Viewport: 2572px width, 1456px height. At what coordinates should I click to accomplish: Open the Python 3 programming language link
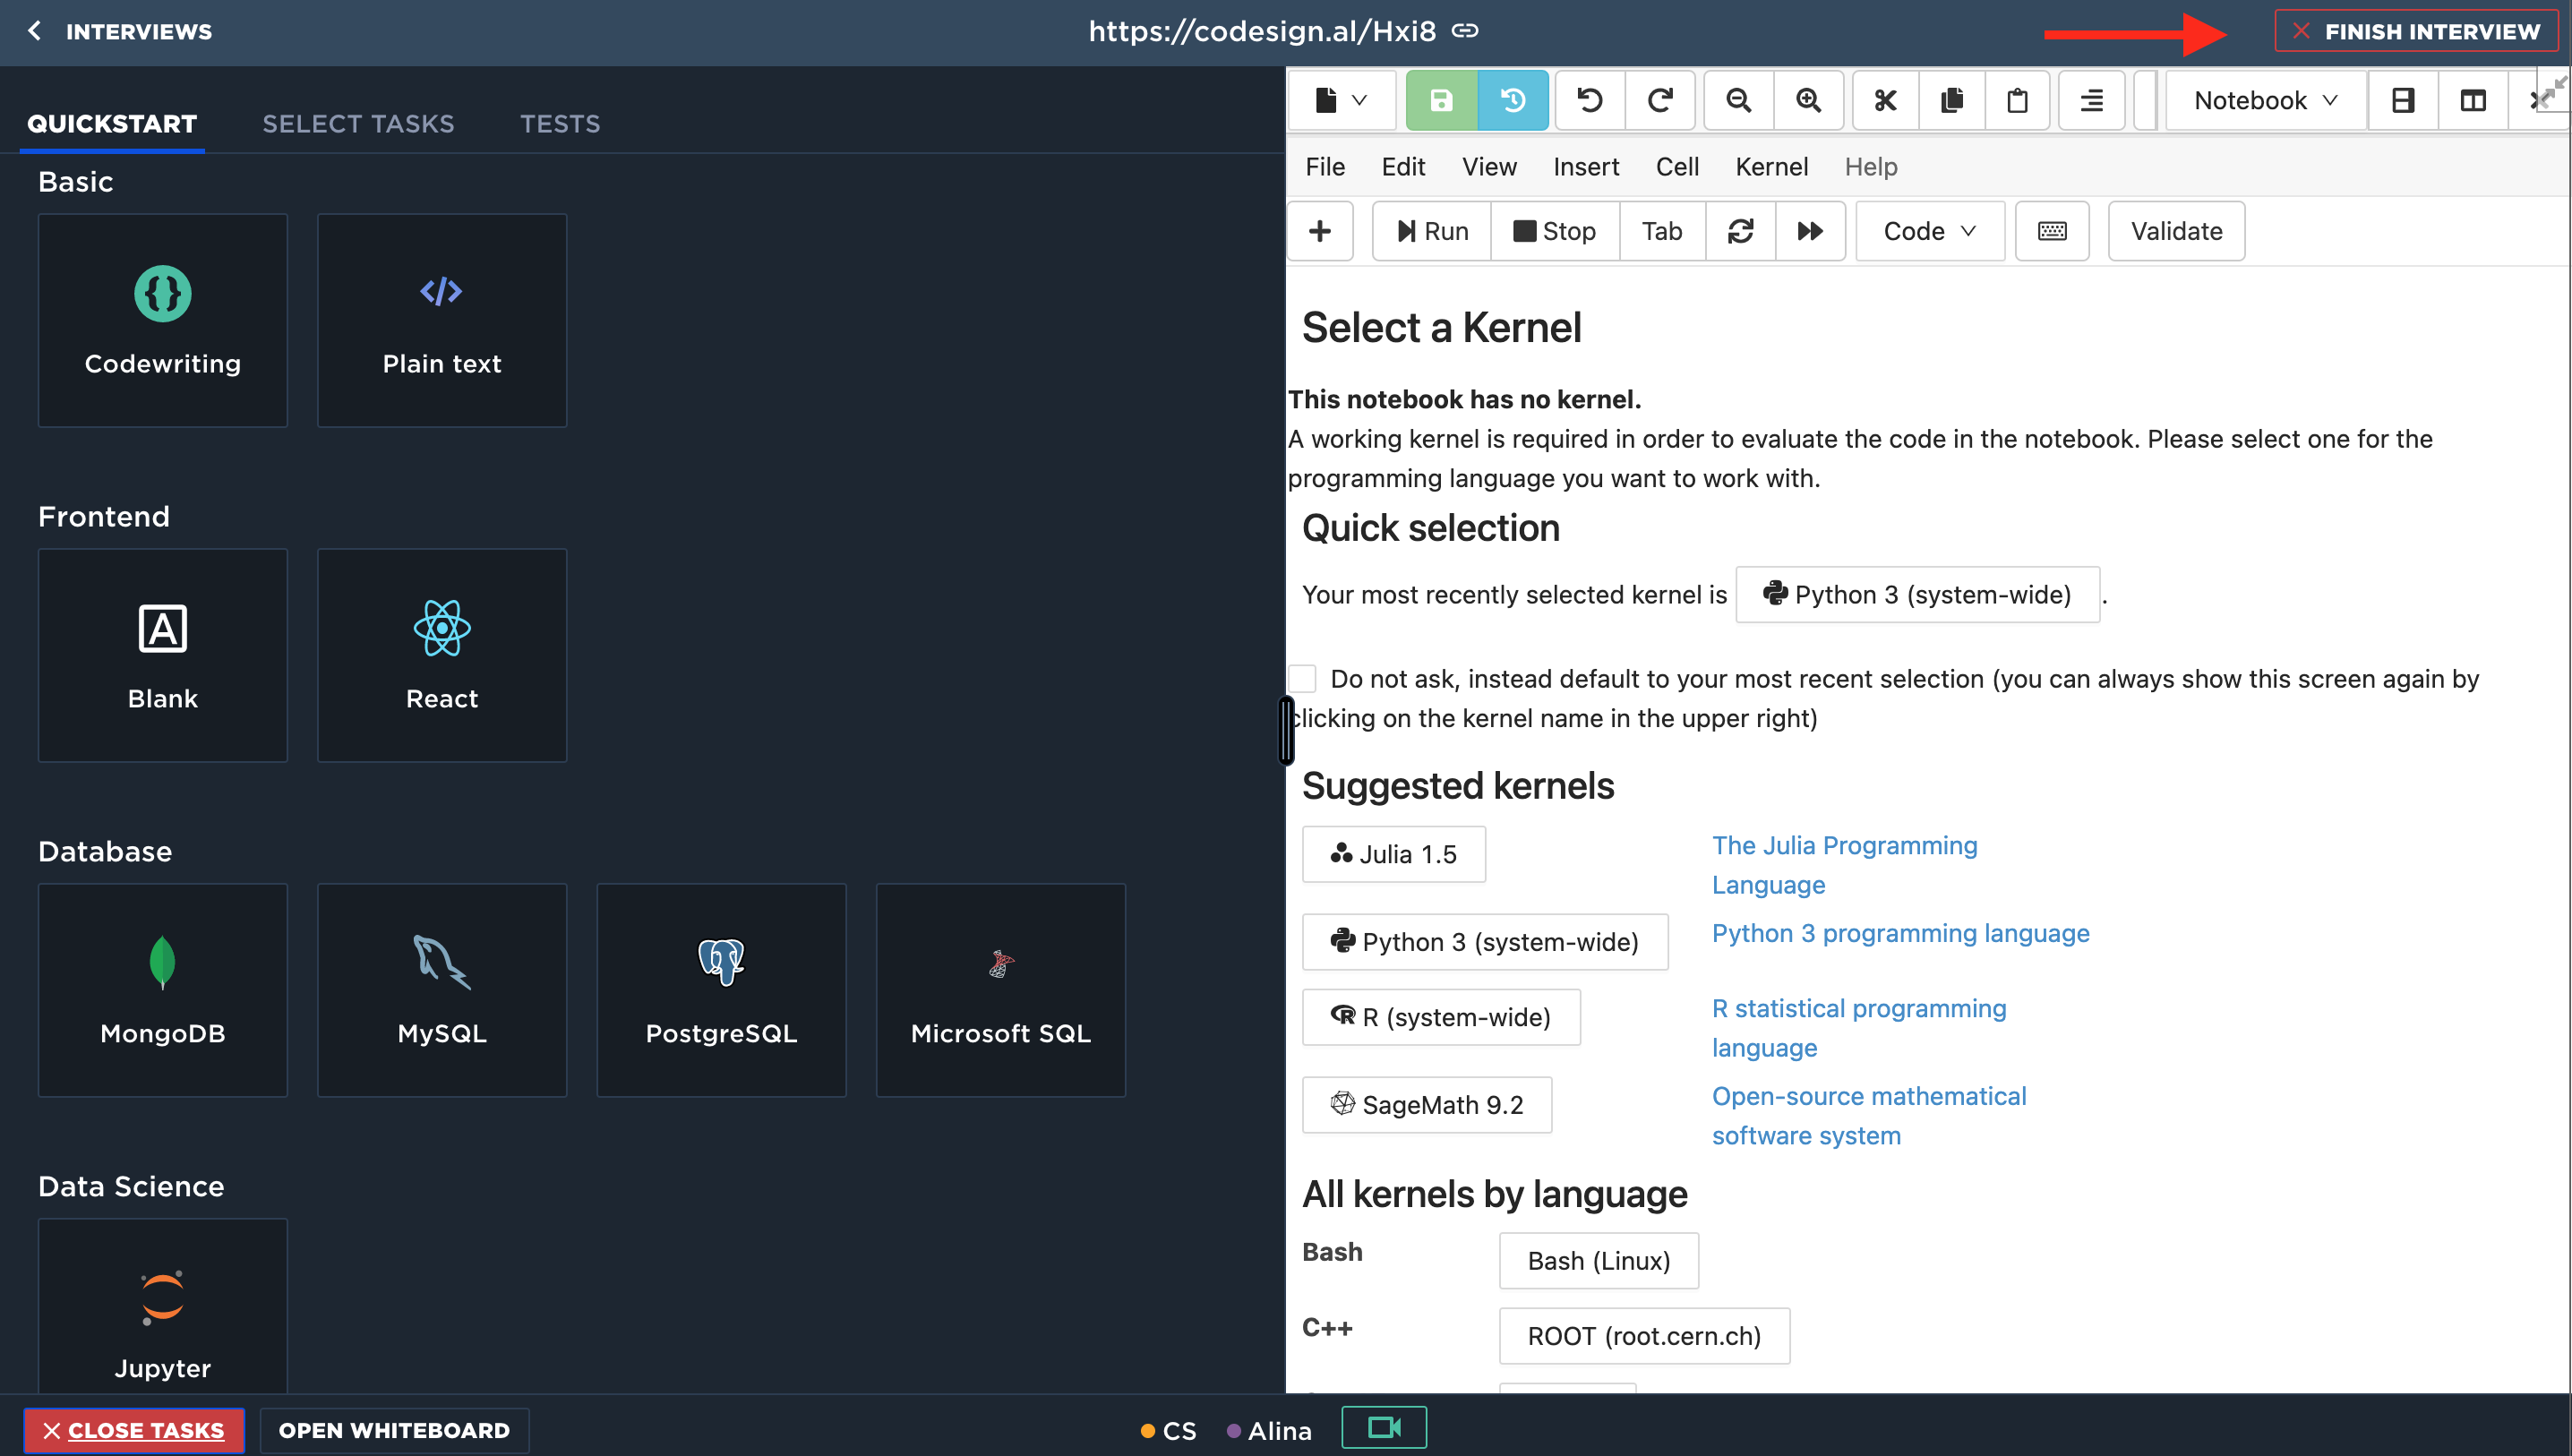click(x=1900, y=933)
